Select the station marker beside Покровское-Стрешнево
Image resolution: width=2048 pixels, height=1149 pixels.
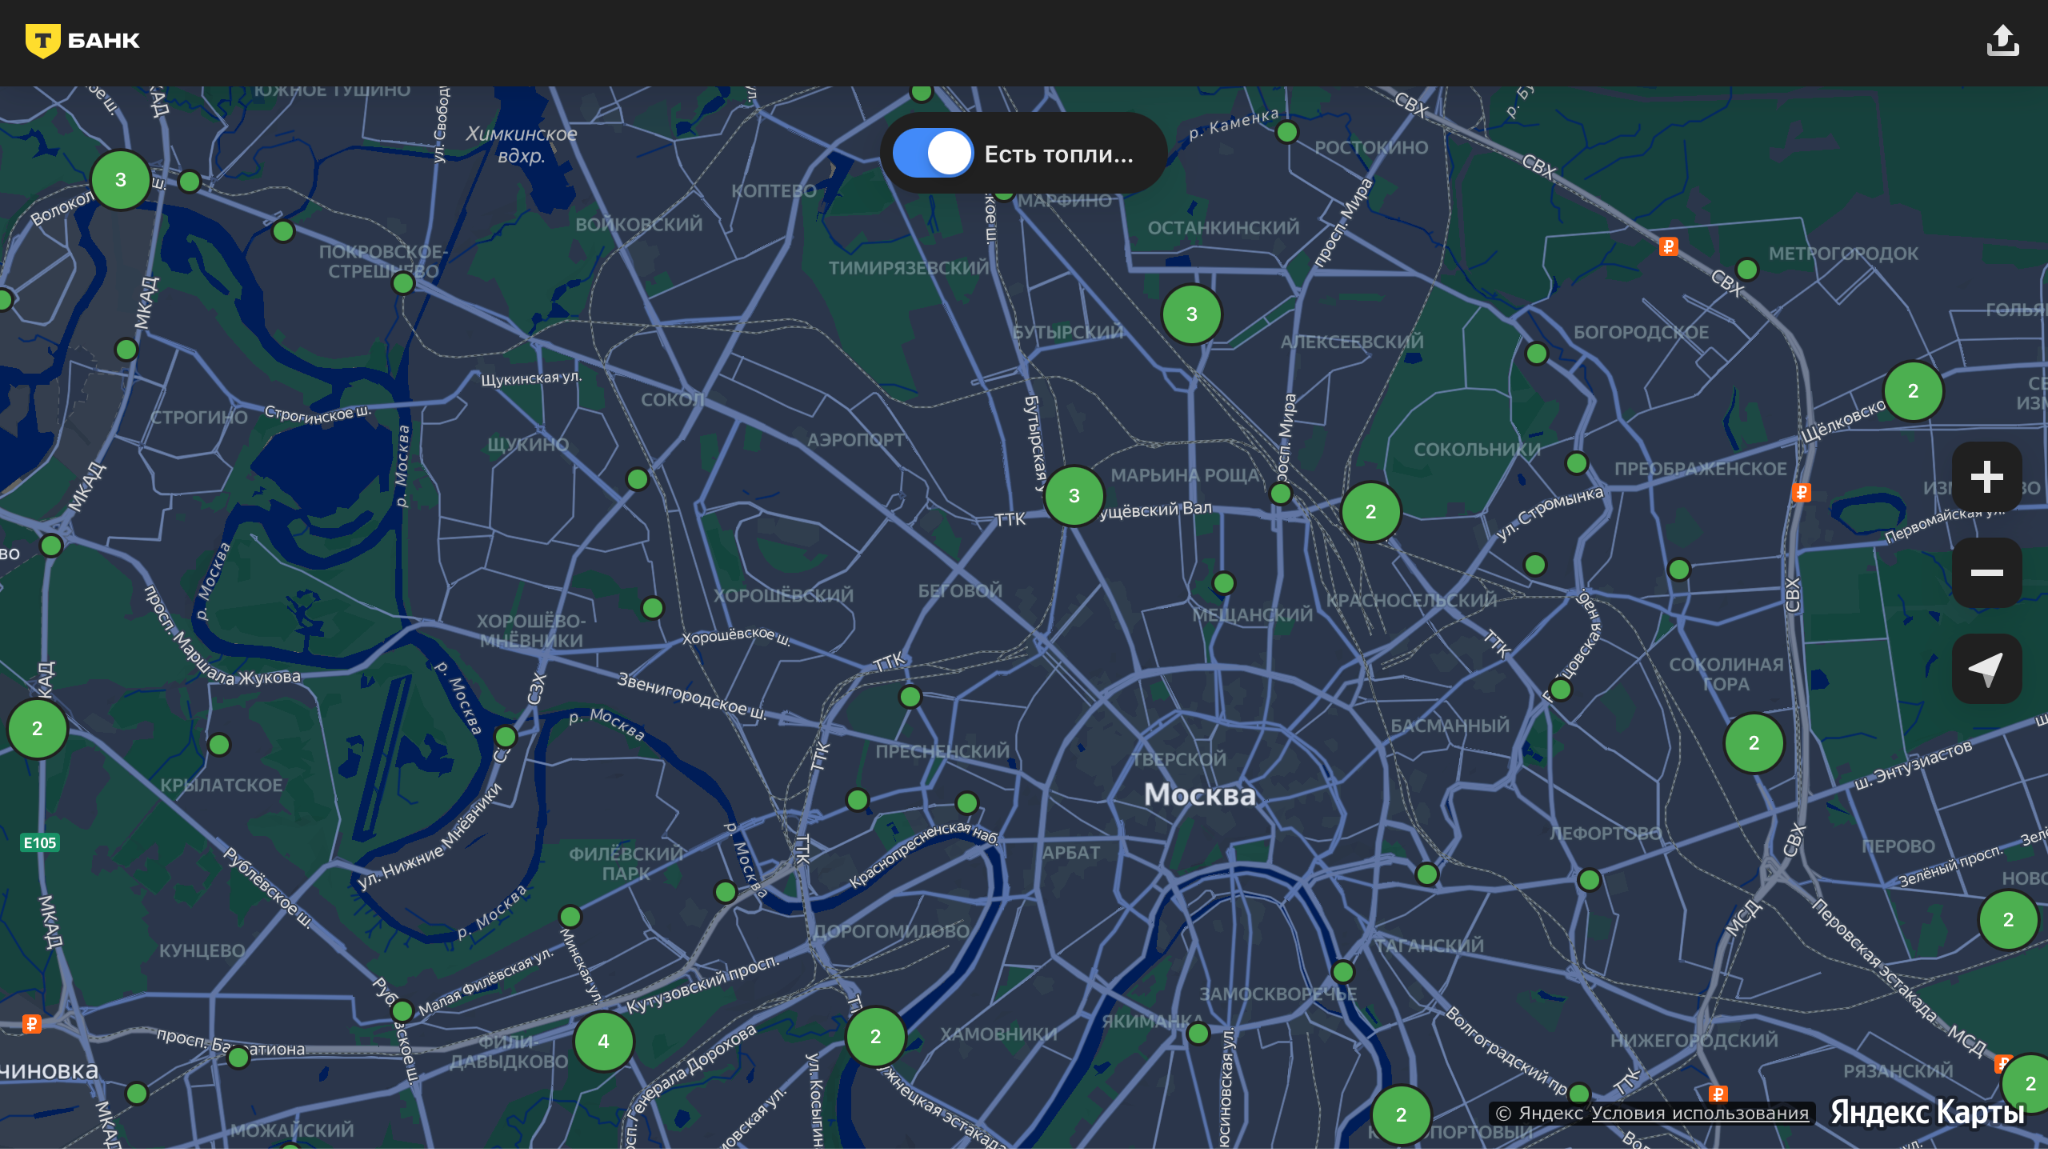coord(403,283)
